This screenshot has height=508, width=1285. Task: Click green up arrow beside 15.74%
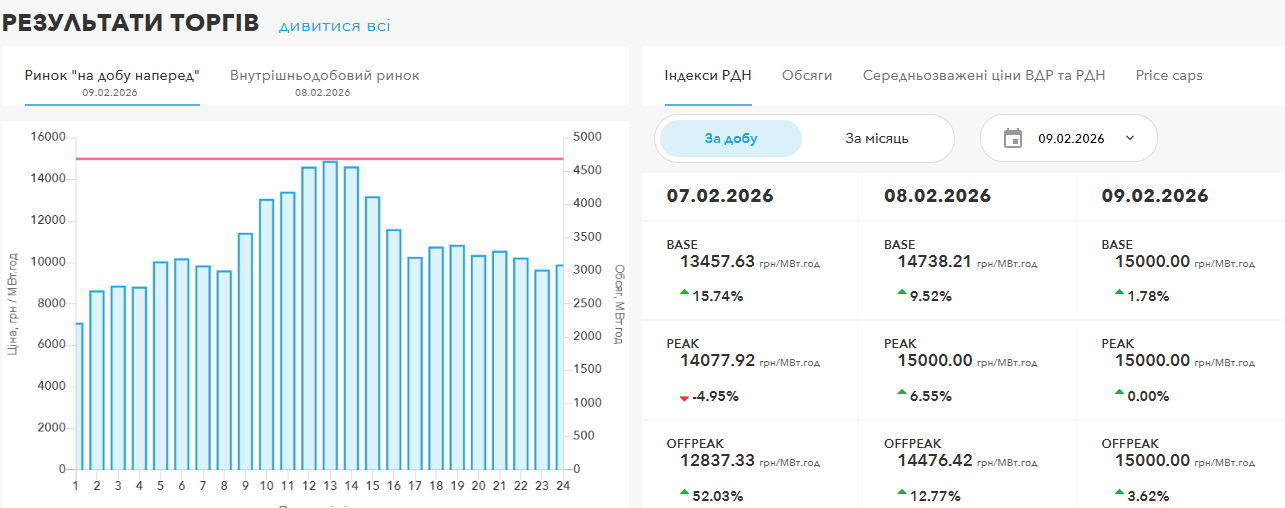coord(684,292)
